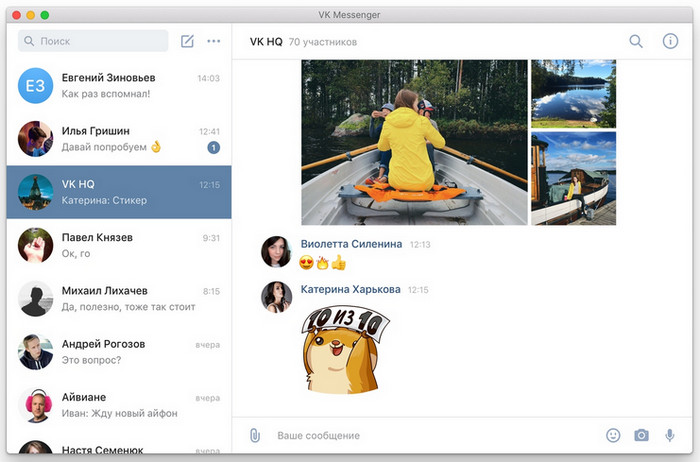Open the Айвиане conversation
This screenshot has width=700, height=462.
pyautogui.click(x=119, y=405)
